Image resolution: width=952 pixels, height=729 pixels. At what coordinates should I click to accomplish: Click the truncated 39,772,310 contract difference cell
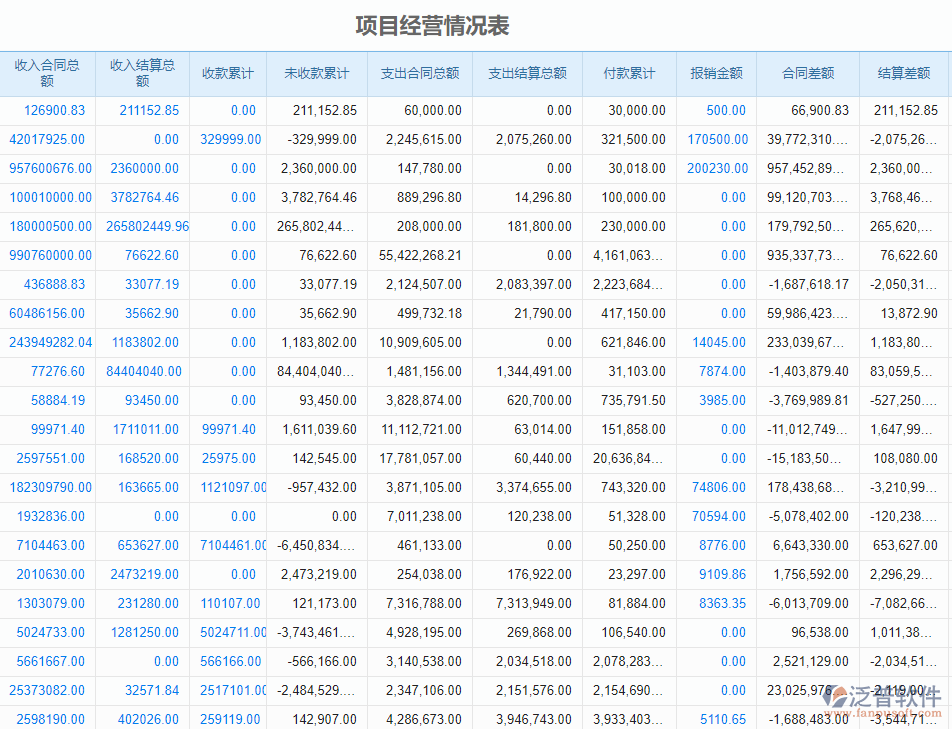808,140
